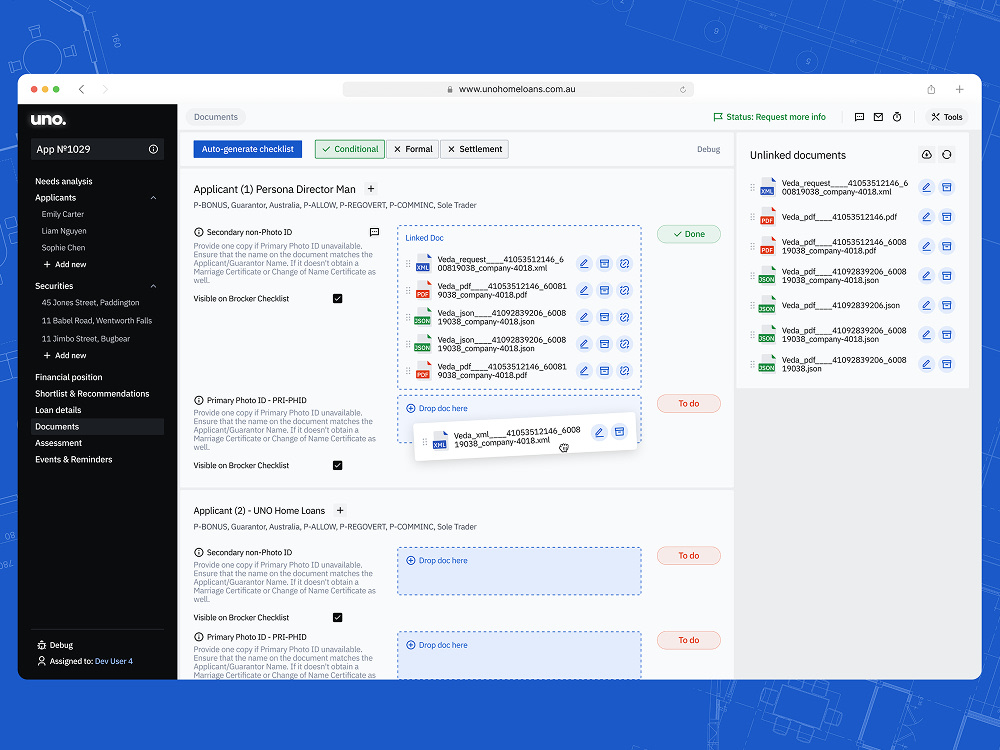
Task: Select security 11 Babel Road, Wentworth Falls
Action: pos(97,321)
